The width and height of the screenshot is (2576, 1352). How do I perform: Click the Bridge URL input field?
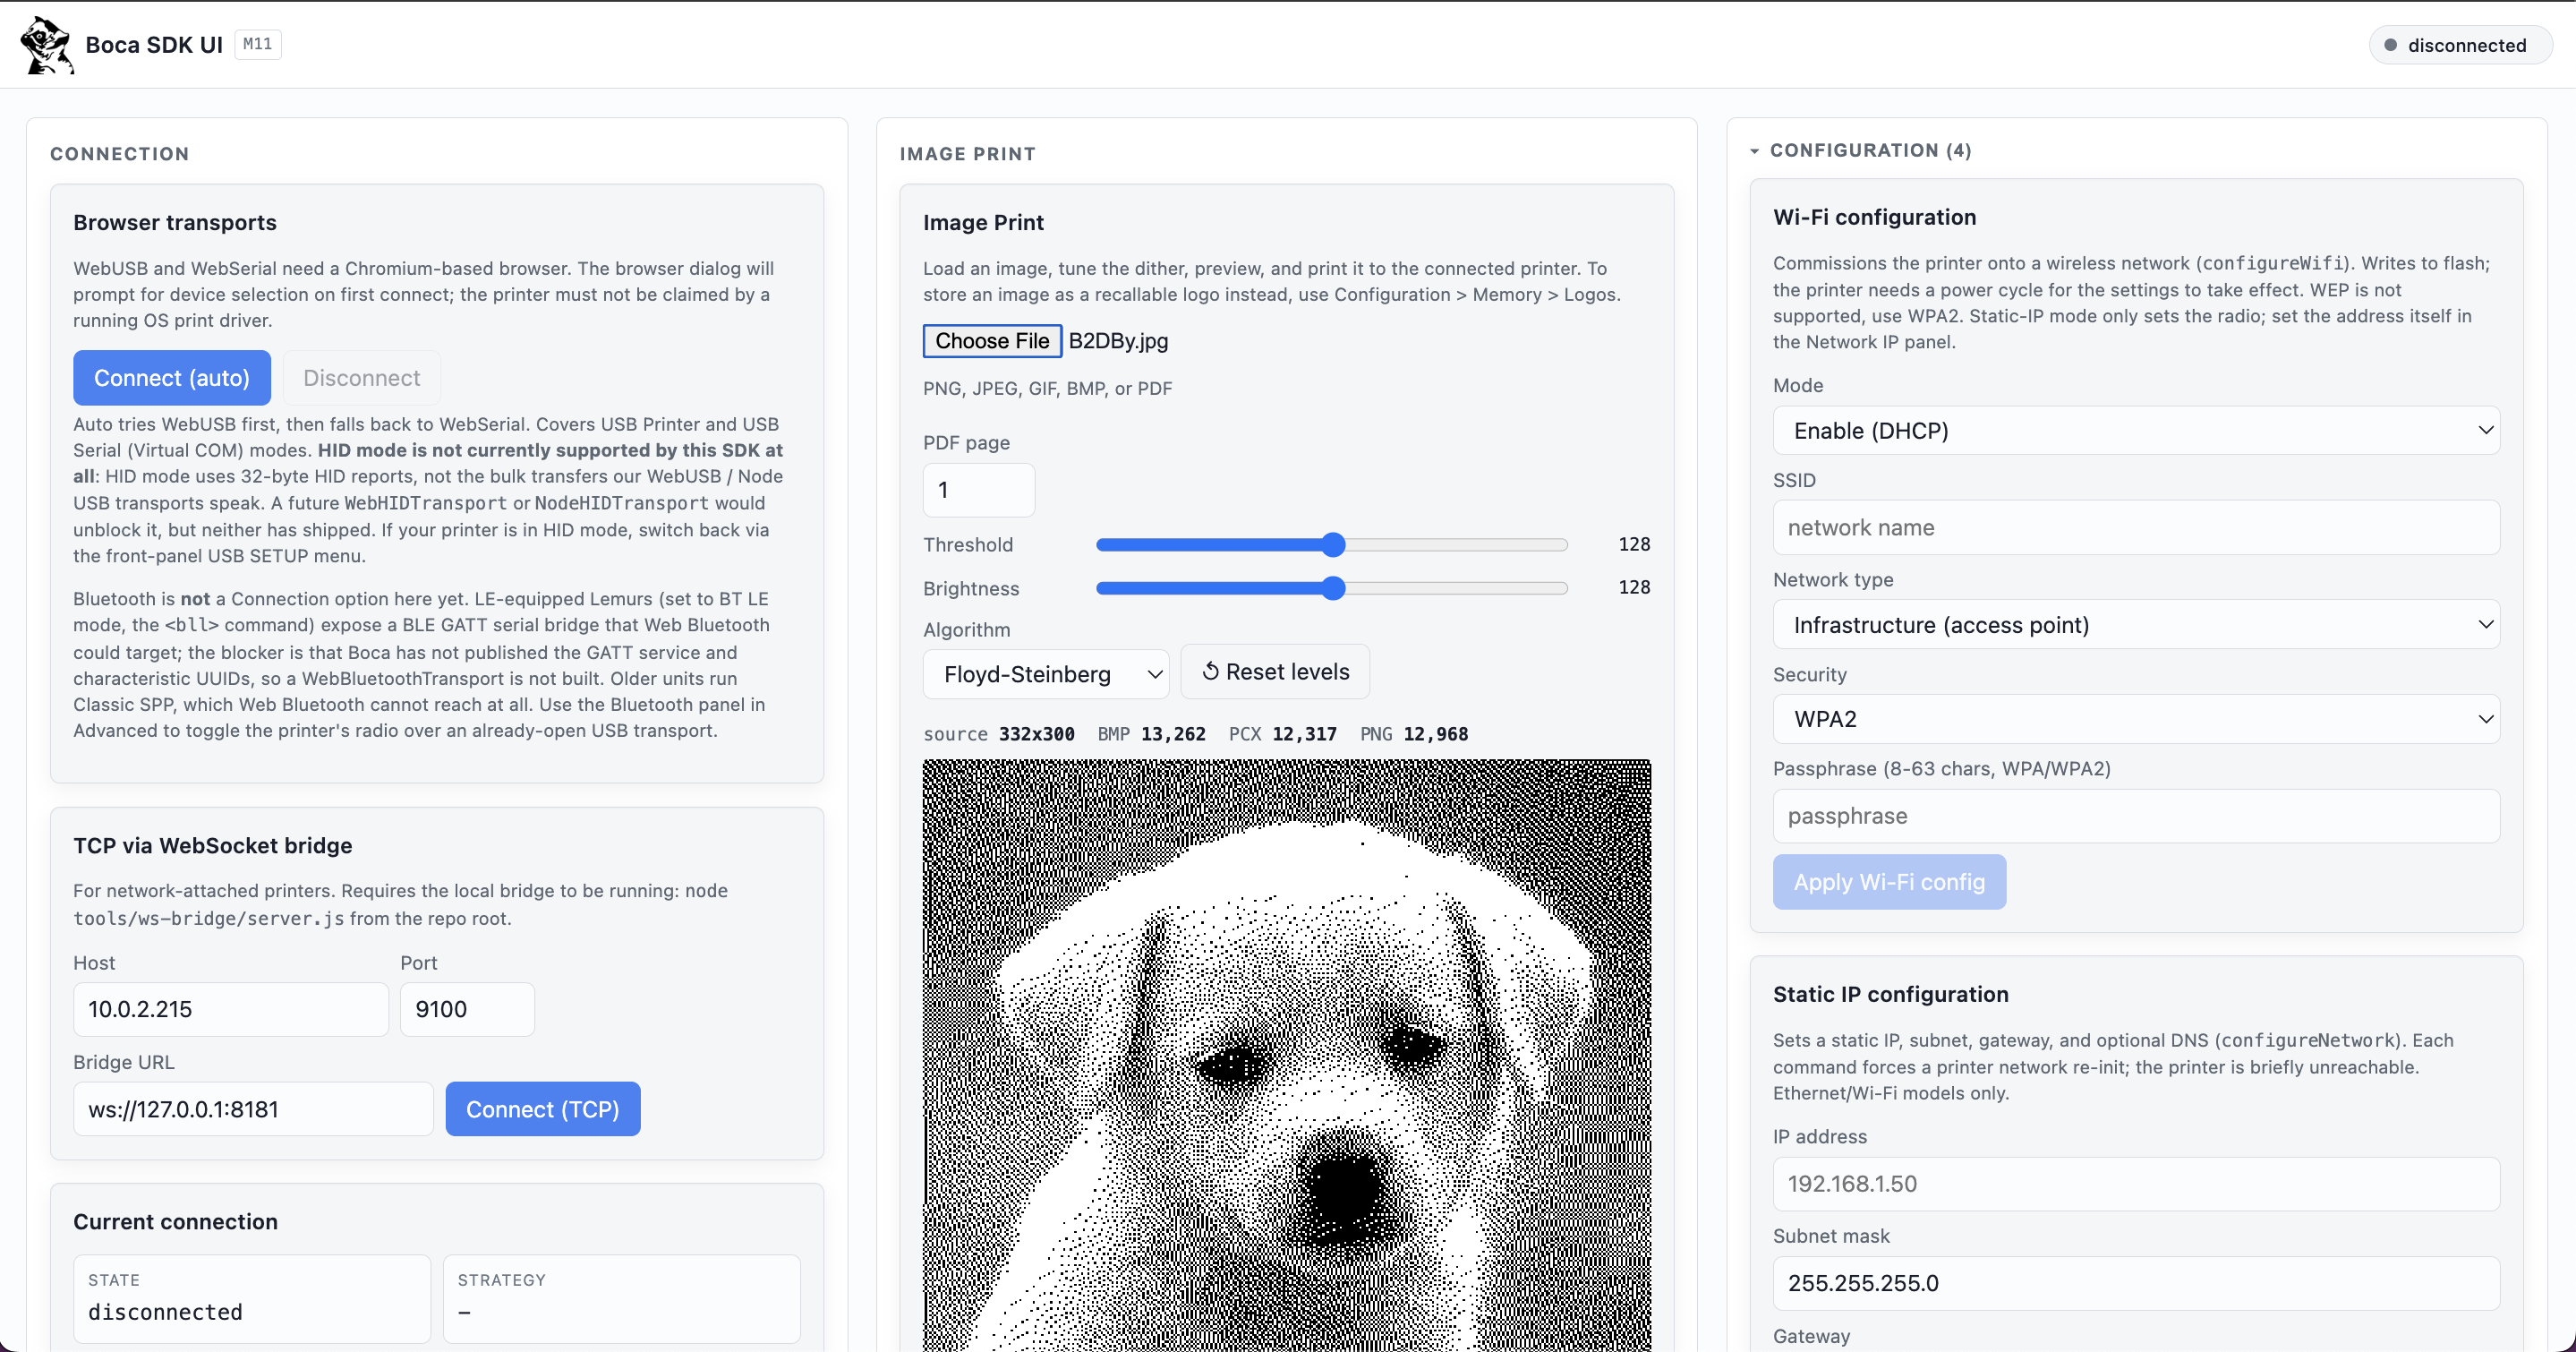(x=253, y=1109)
